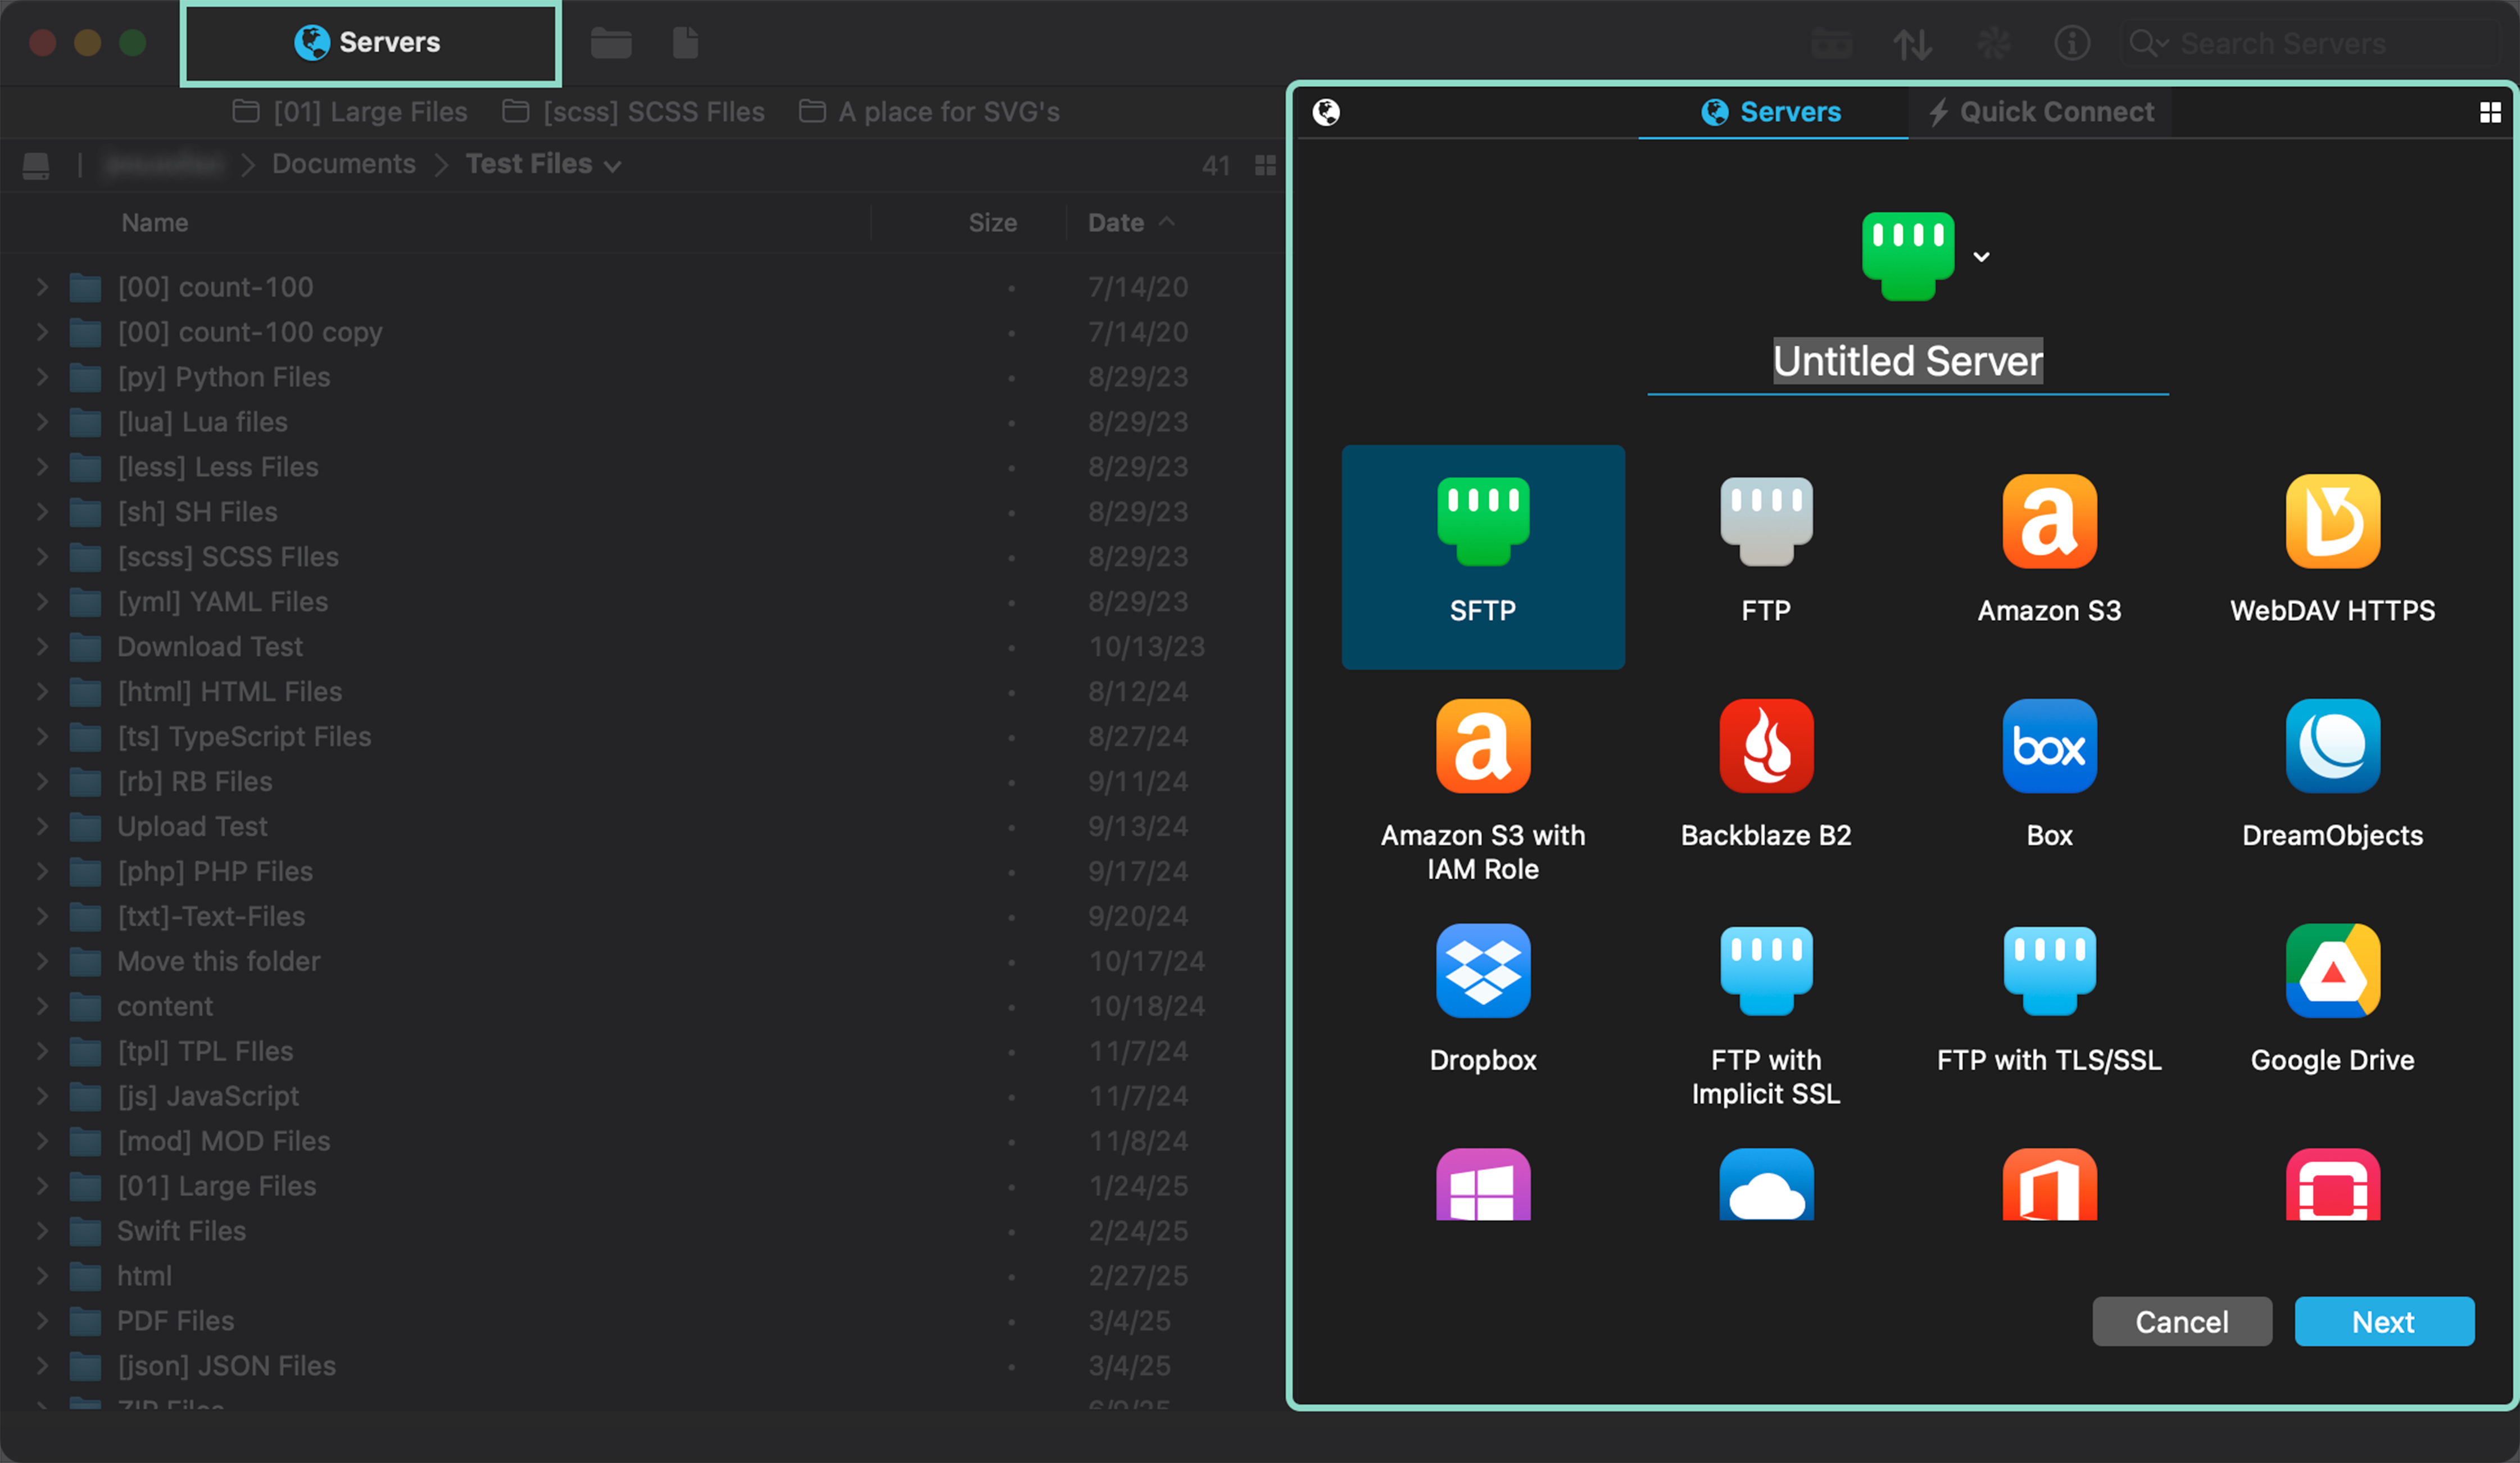Open A place for SVG's favorite
This screenshot has width=2520, height=1463.
[x=930, y=112]
